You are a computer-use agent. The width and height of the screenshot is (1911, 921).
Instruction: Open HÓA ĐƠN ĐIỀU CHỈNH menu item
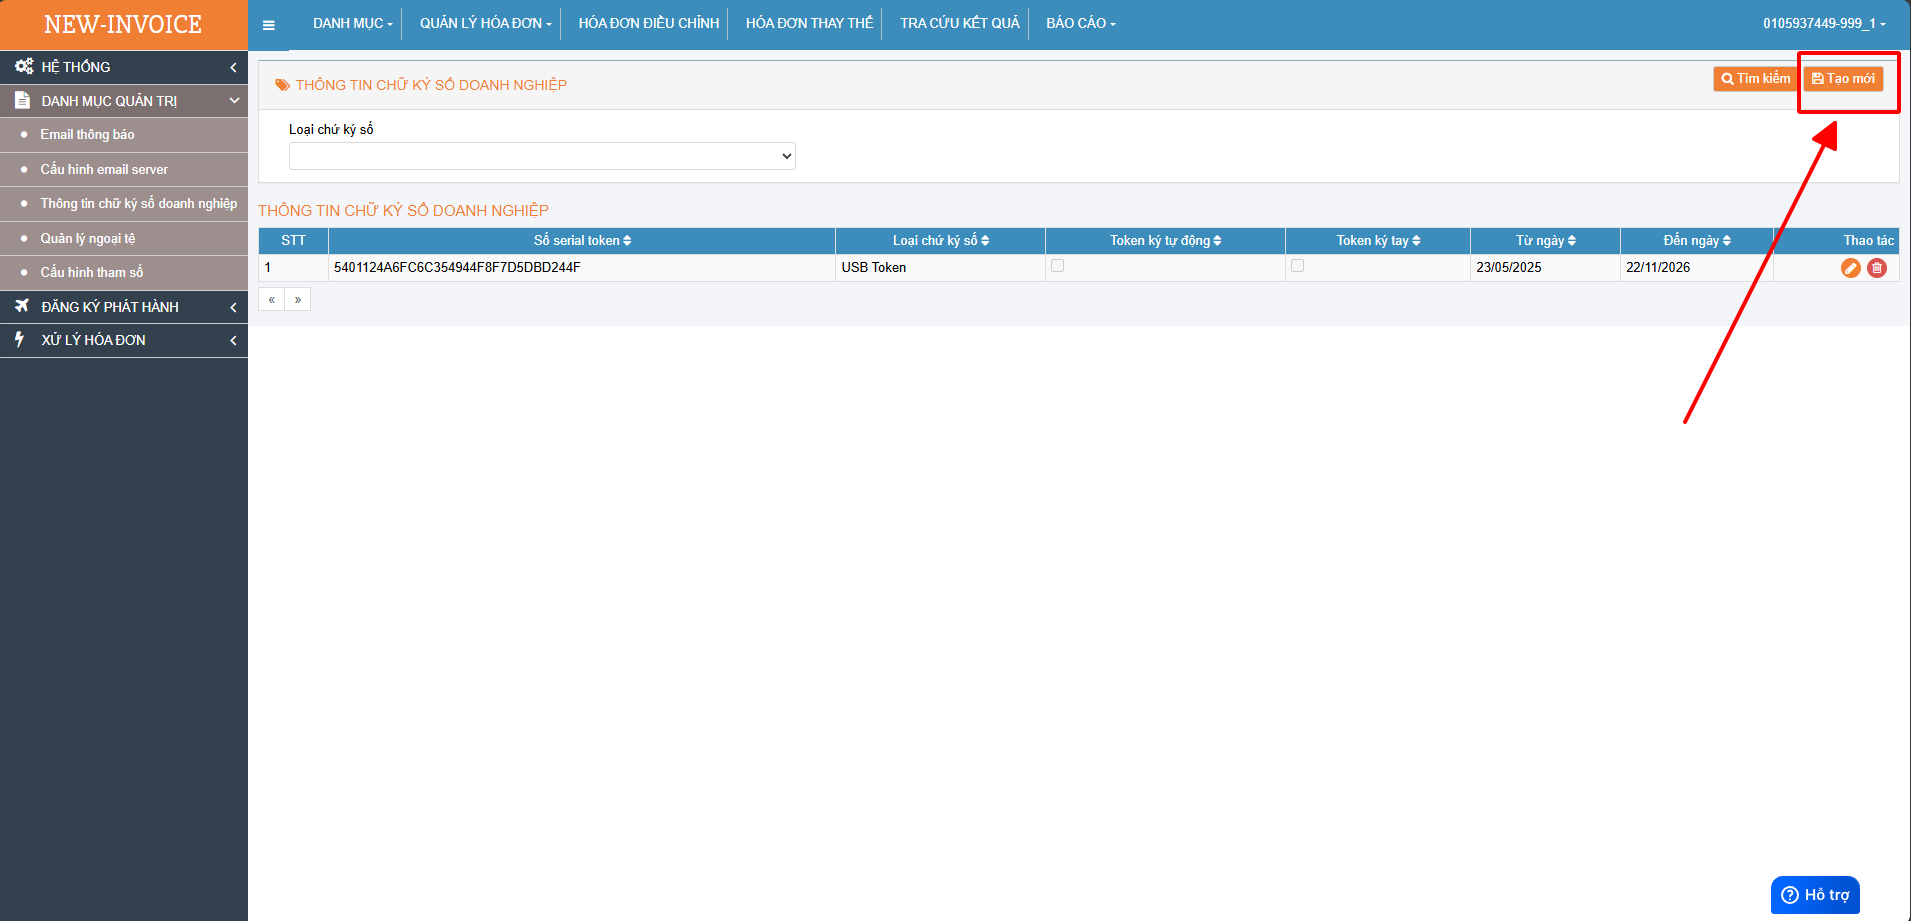click(x=648, y=23)
